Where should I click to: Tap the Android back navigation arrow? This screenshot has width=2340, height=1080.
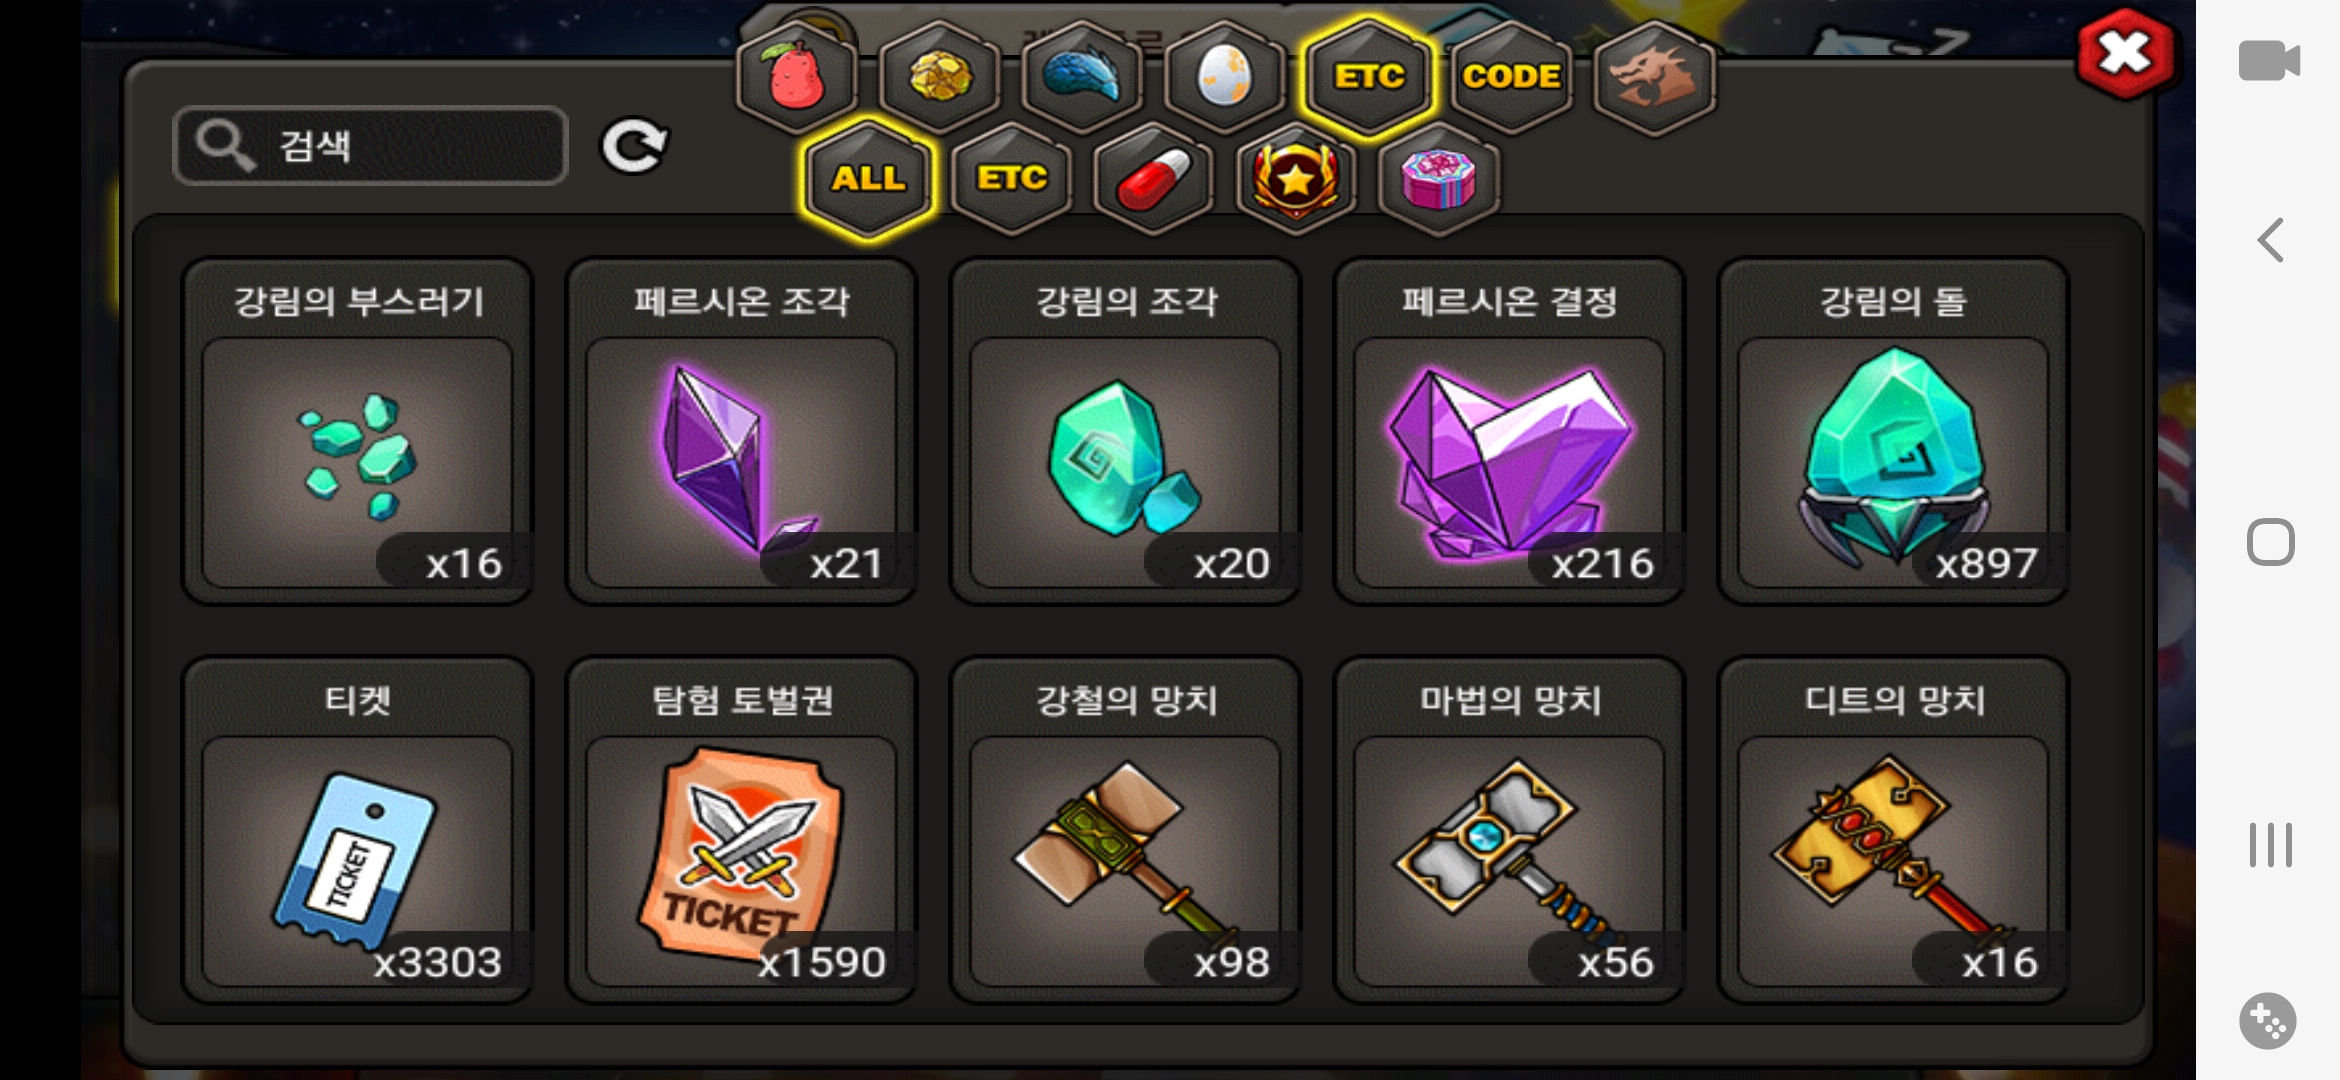[x=2271, y=240]
